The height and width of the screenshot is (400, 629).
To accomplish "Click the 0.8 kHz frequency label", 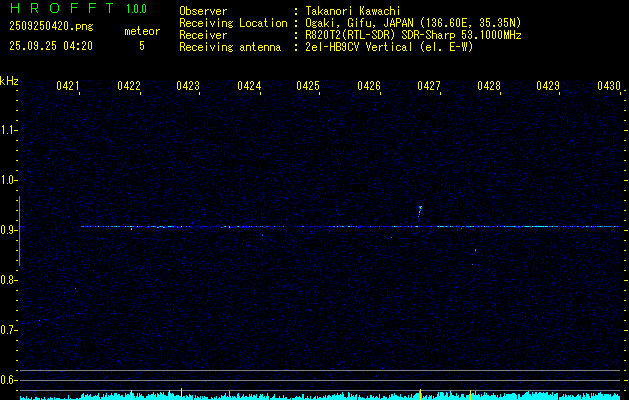I will [8, 280].
